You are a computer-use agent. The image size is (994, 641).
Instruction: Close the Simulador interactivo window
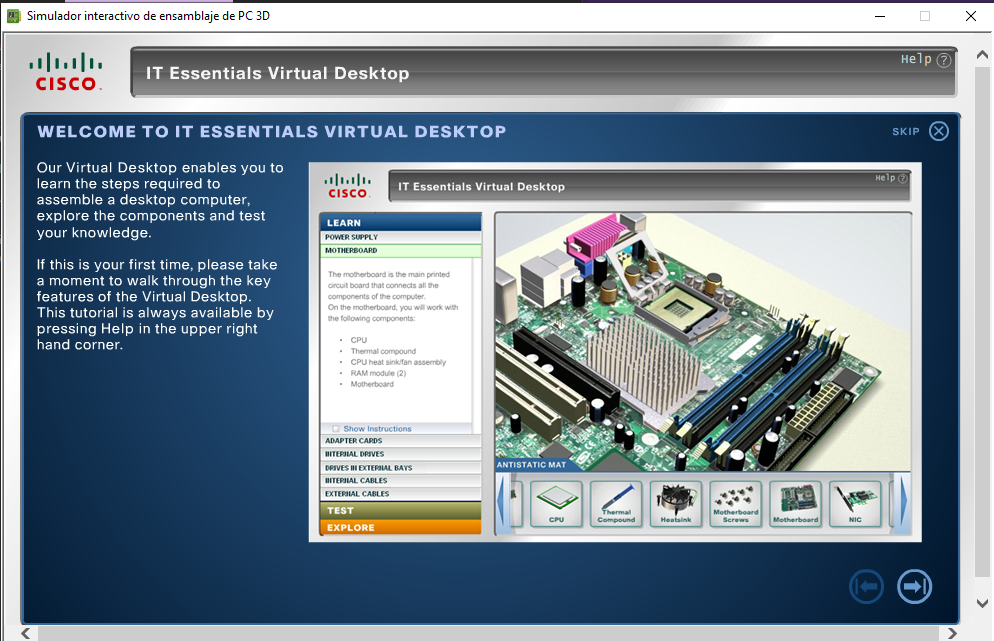tap(971, 16)
